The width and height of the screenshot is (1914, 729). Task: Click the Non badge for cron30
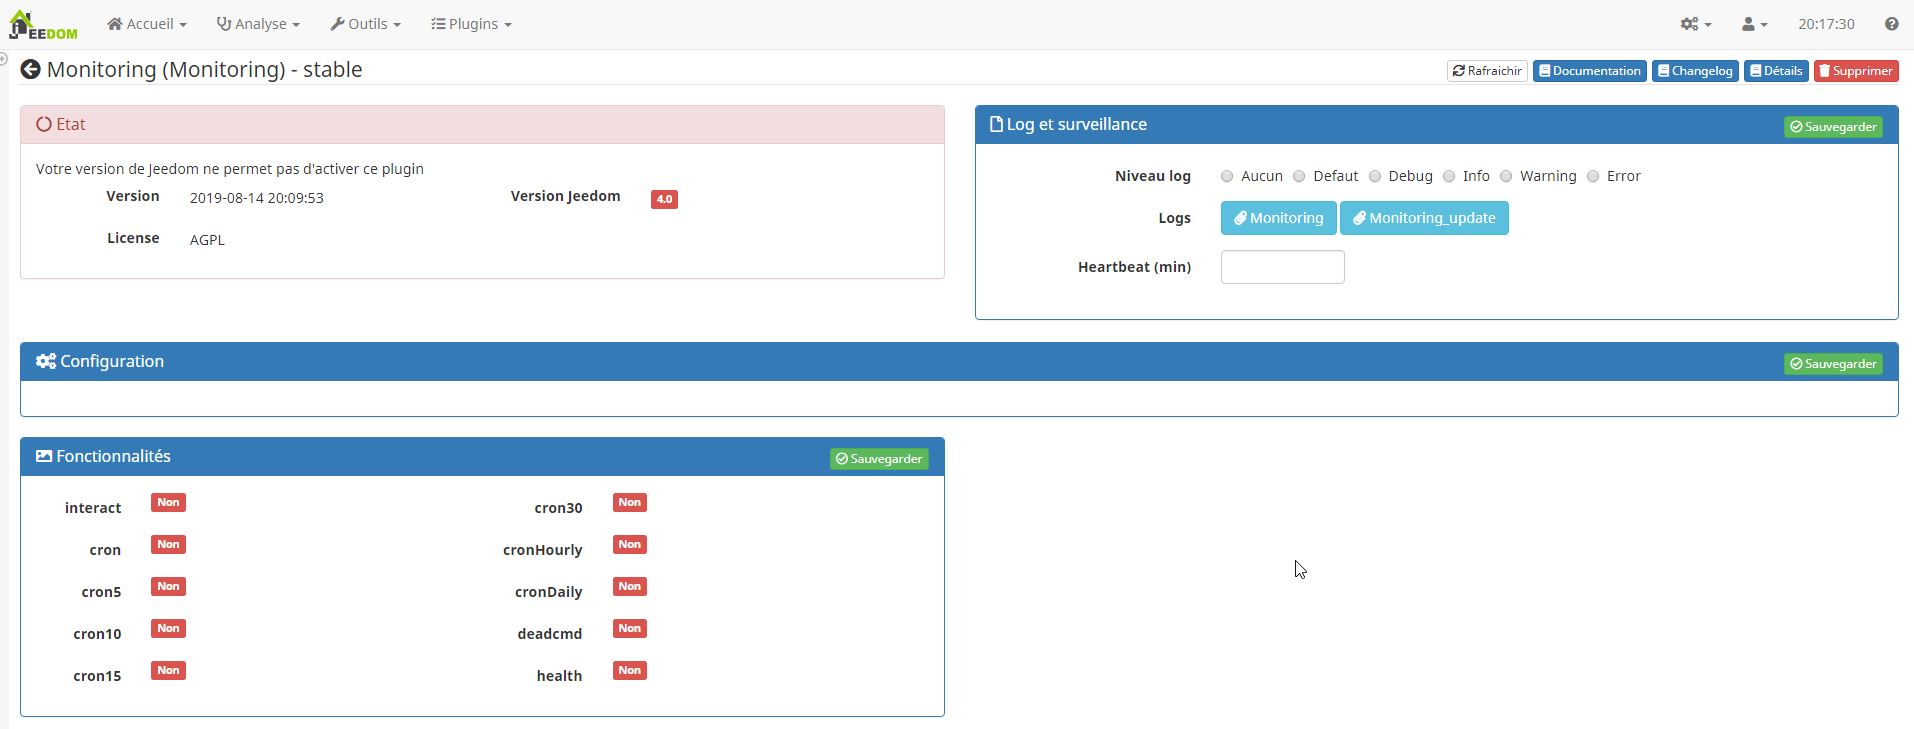[629, 502]
